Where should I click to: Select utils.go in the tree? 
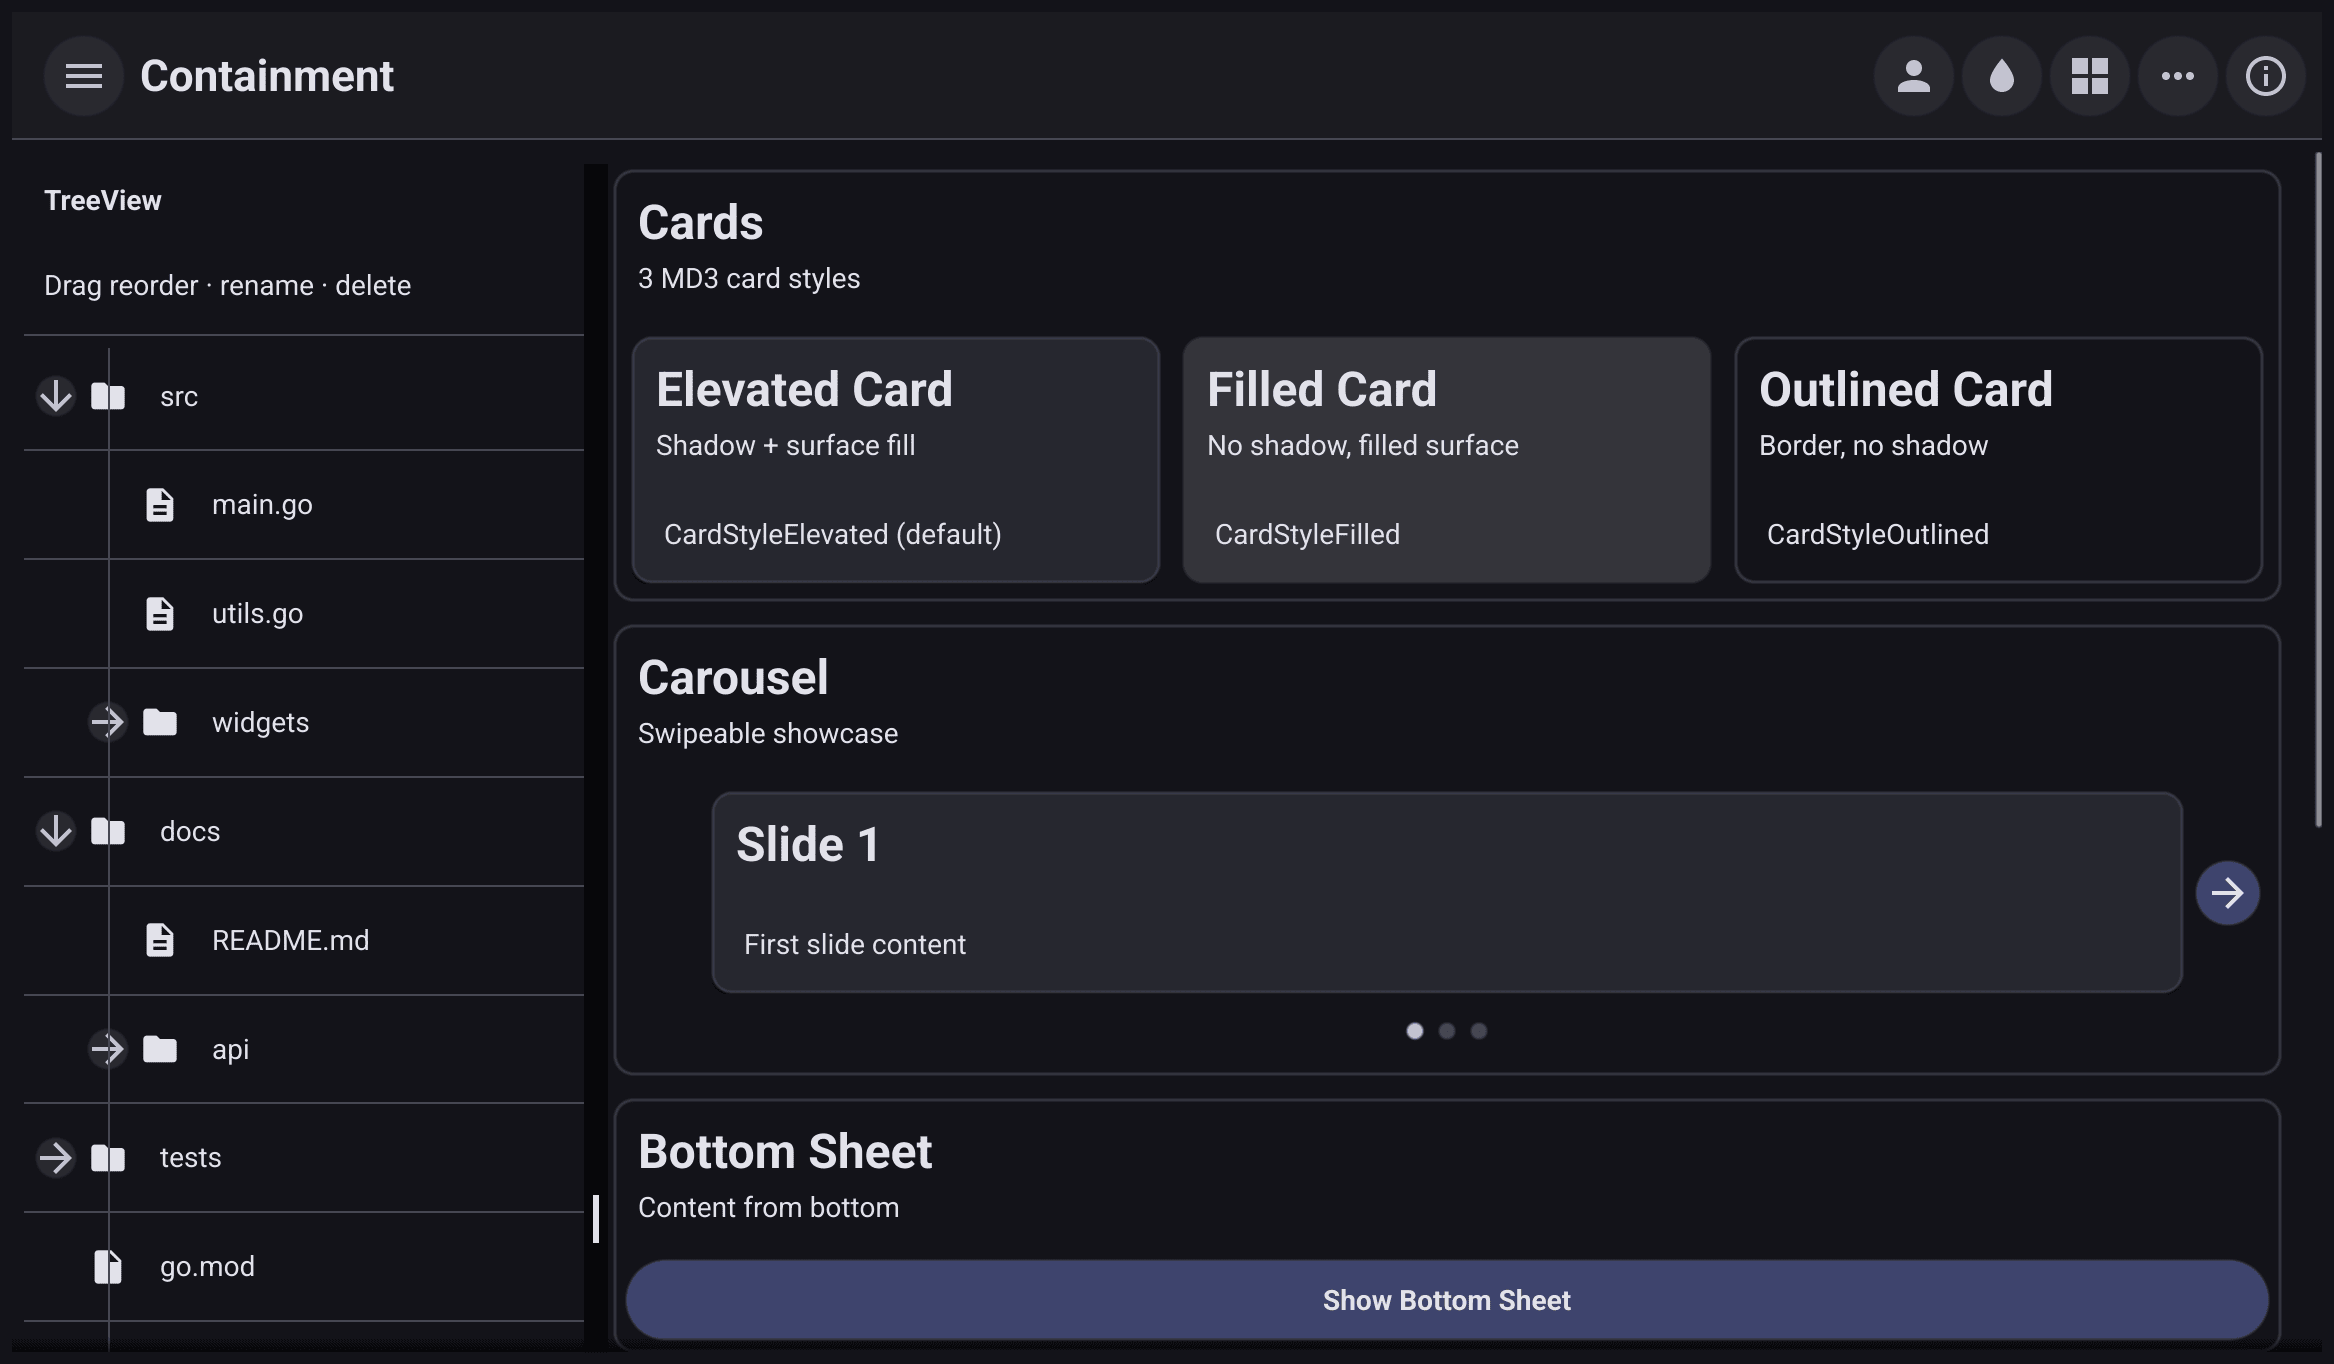[x=257, y=614]
